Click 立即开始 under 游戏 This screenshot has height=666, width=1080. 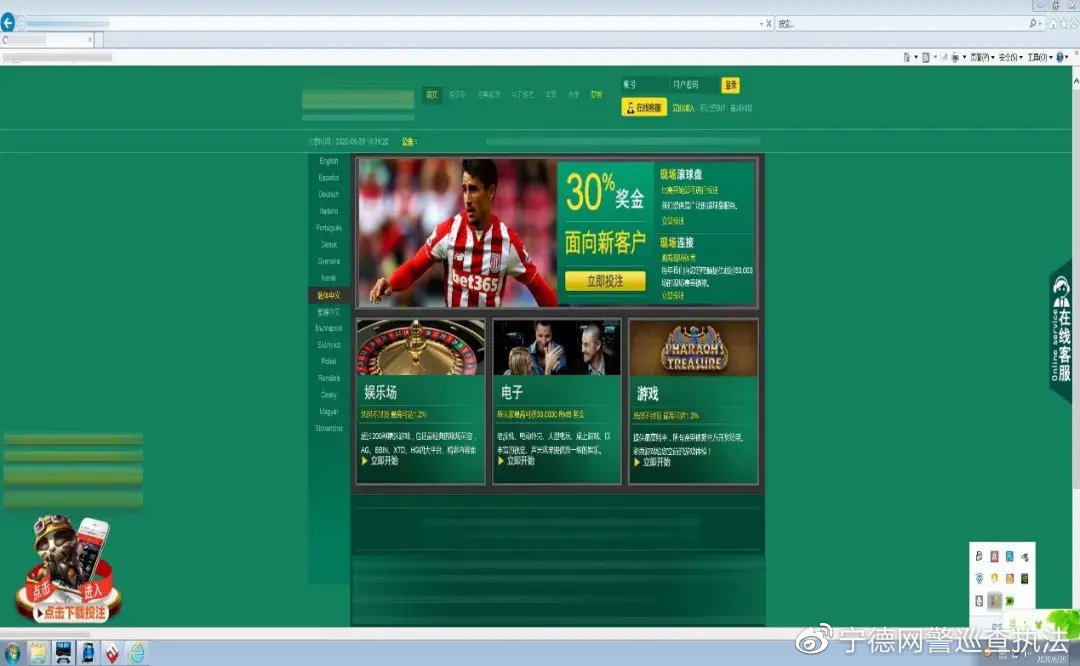652,462
